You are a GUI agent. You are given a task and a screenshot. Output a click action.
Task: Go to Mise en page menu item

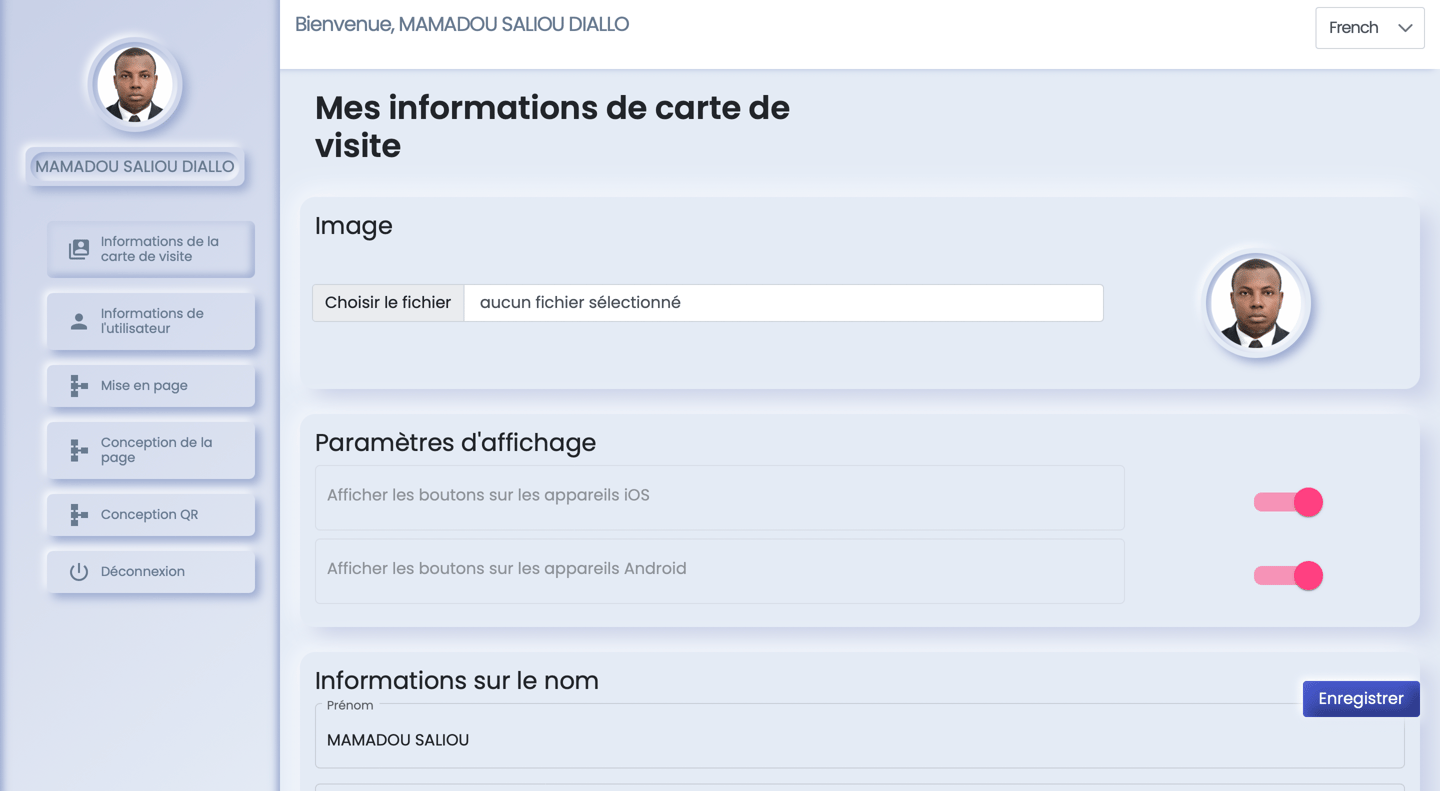pos(151,386)
